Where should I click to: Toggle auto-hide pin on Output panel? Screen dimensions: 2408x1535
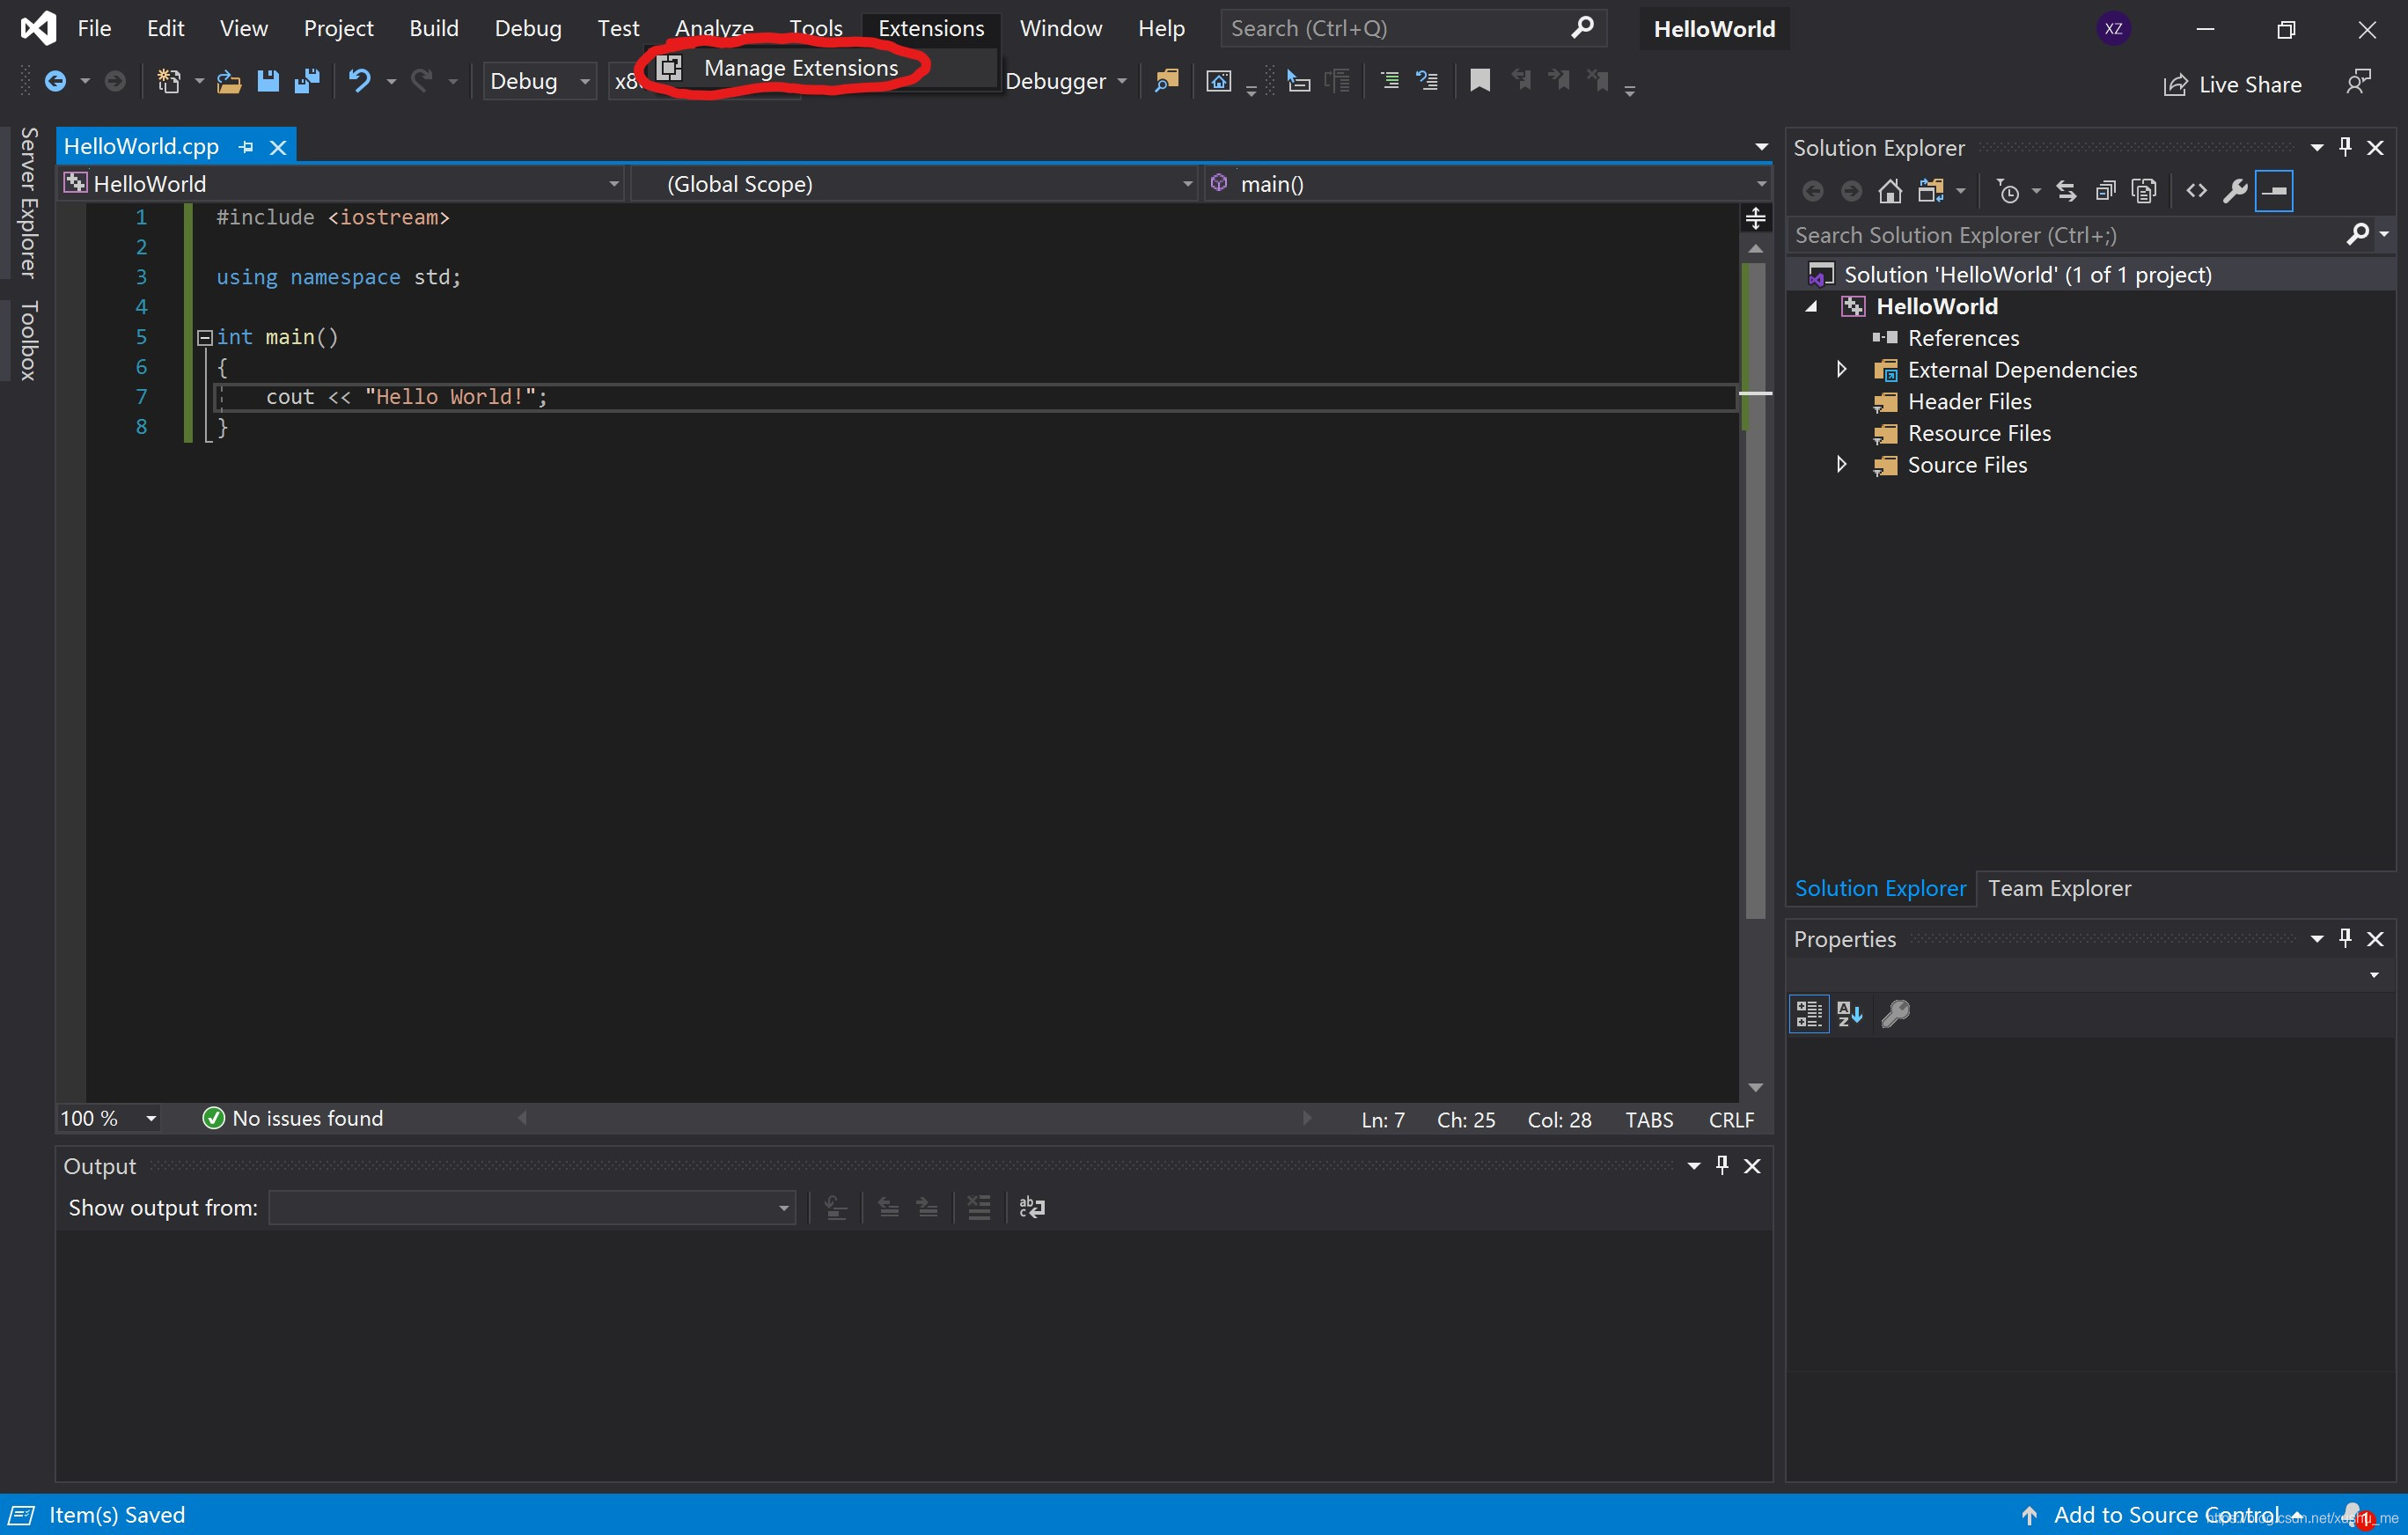point(1722,1165)
